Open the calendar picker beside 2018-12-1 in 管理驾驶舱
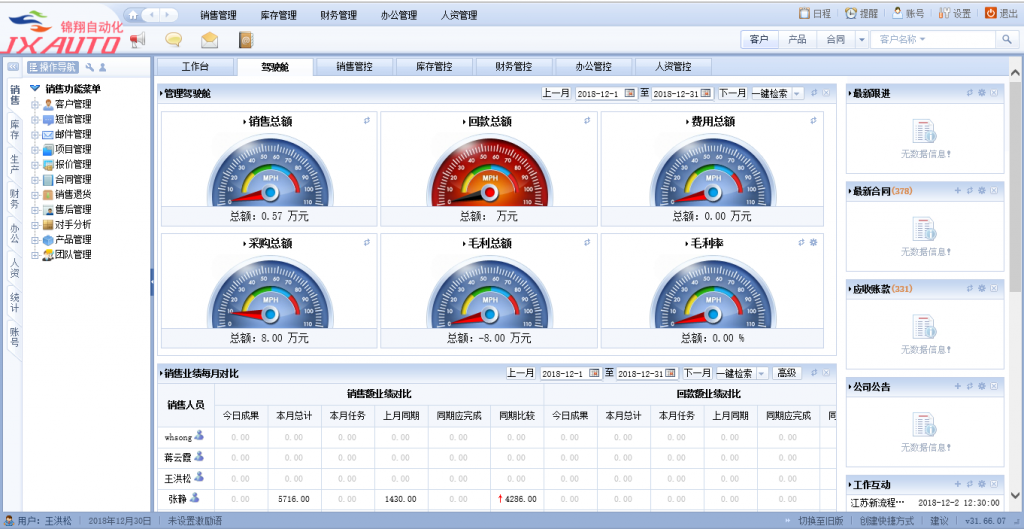 point(629,93)
